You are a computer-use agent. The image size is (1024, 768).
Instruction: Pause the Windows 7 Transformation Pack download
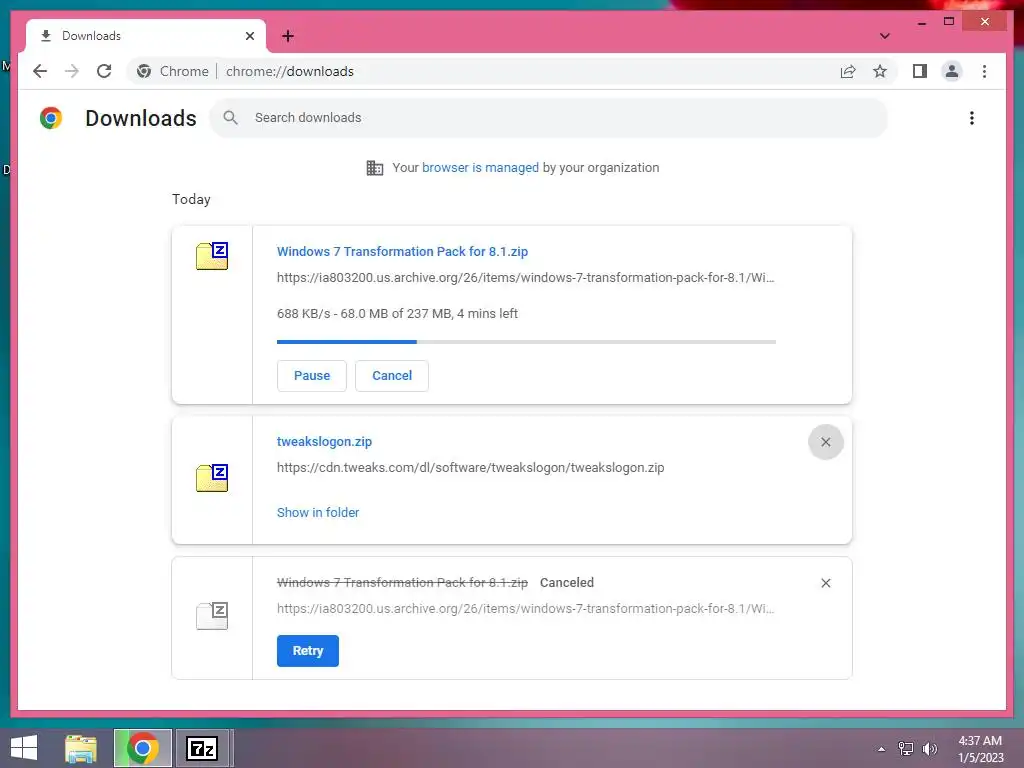point(312,376)
